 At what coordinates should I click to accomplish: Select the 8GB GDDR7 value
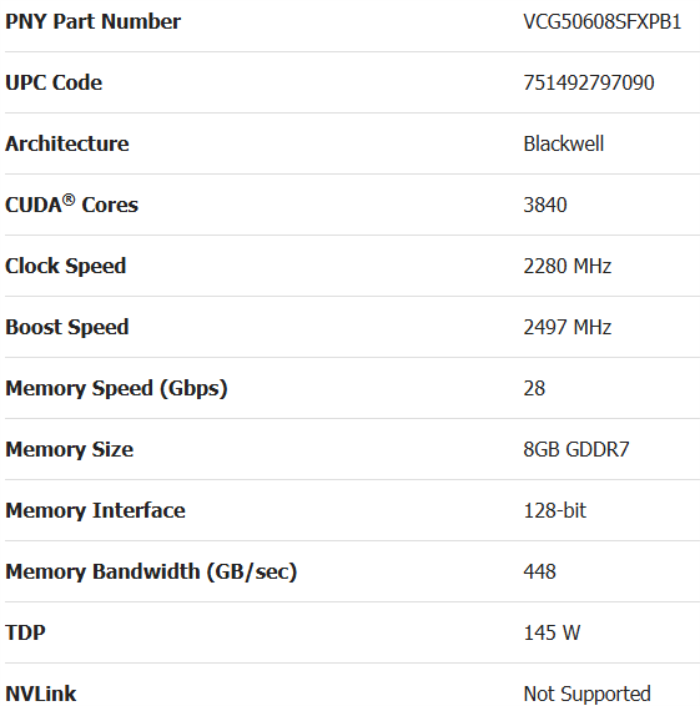coord(576,450)
